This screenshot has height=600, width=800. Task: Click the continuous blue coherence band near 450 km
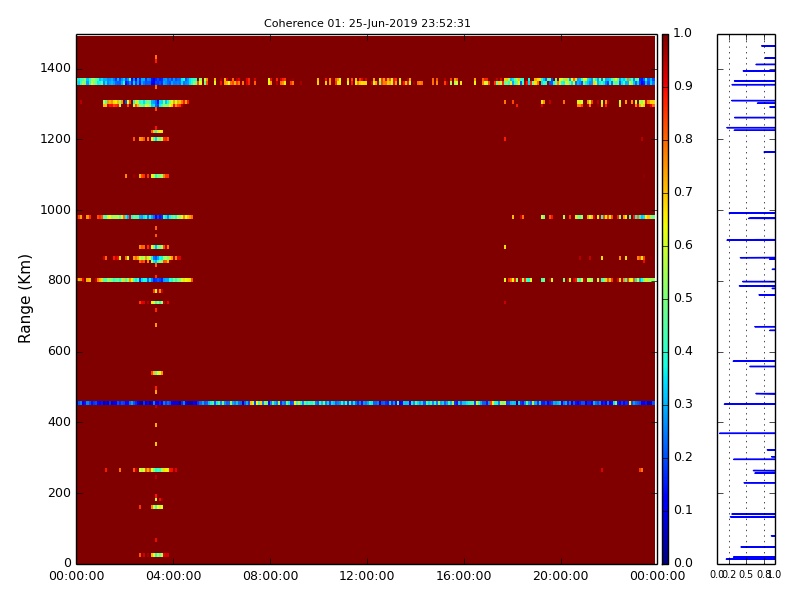tap(366, 403)
